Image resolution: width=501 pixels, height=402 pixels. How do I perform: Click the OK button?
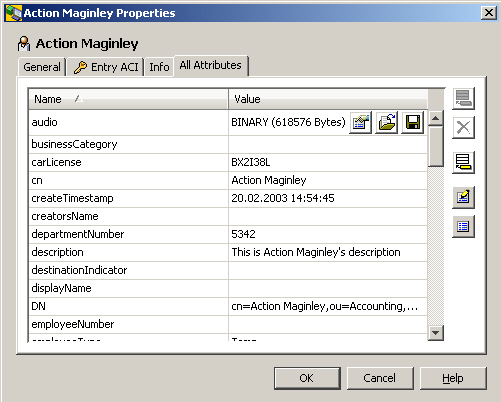click(x=307, y=378)
